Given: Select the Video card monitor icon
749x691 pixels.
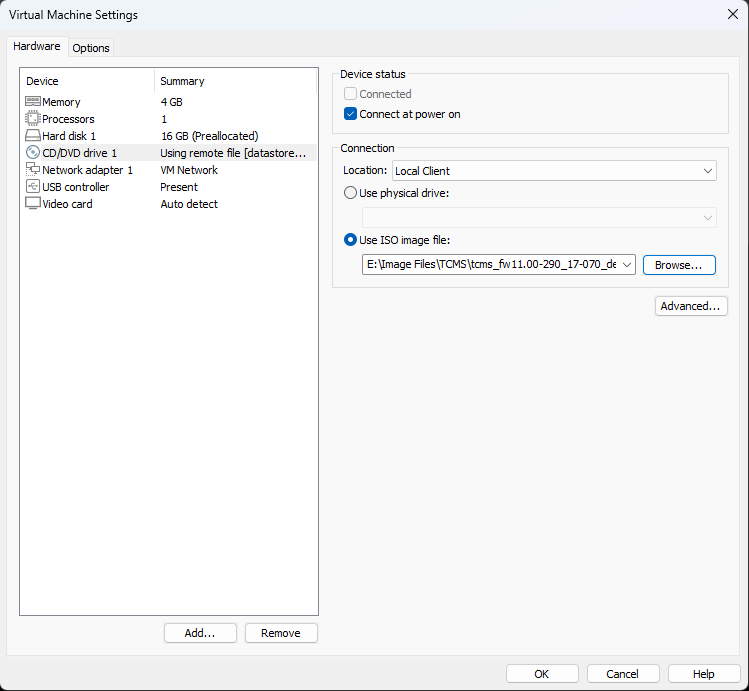Looking at the screenshot, I should [x=33, y=204].
